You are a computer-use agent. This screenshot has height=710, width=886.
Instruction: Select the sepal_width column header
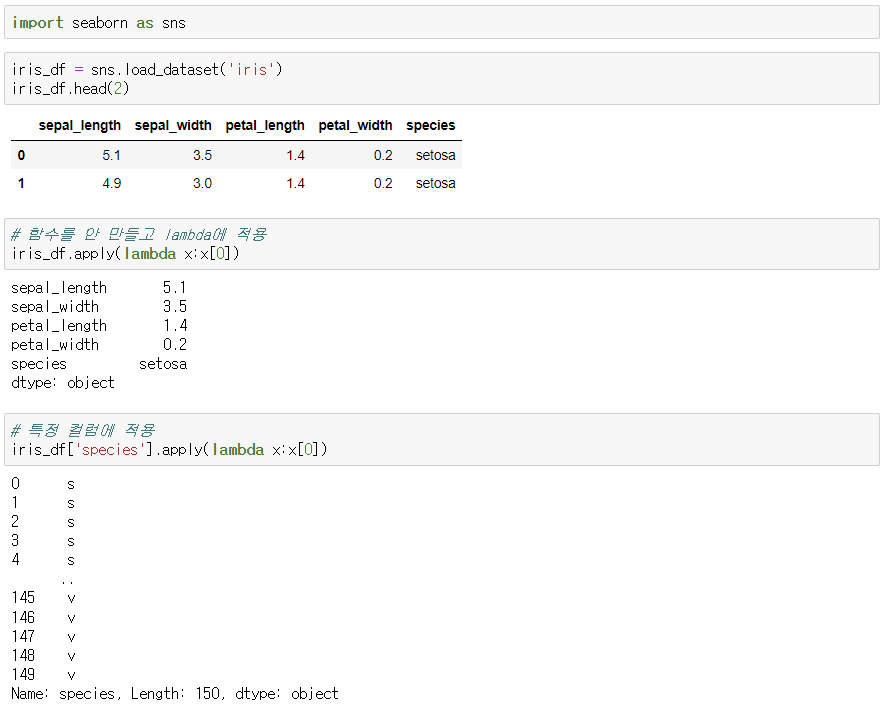(173, 125)
